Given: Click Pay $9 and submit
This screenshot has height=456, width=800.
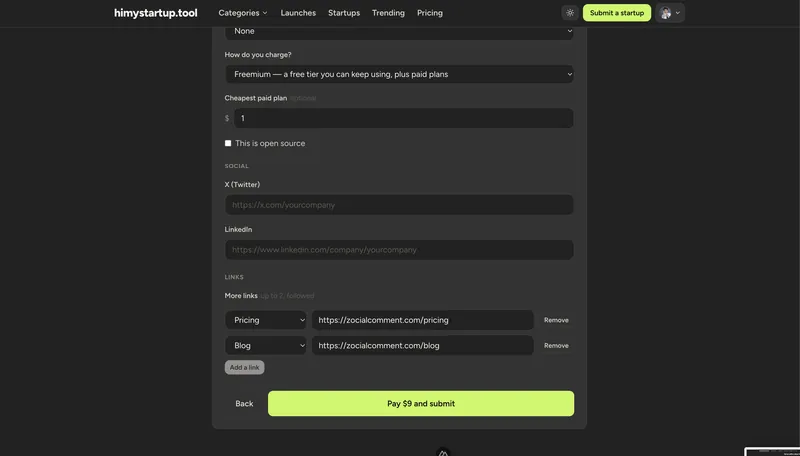Looking at the screenshot, I should point(421,403).
